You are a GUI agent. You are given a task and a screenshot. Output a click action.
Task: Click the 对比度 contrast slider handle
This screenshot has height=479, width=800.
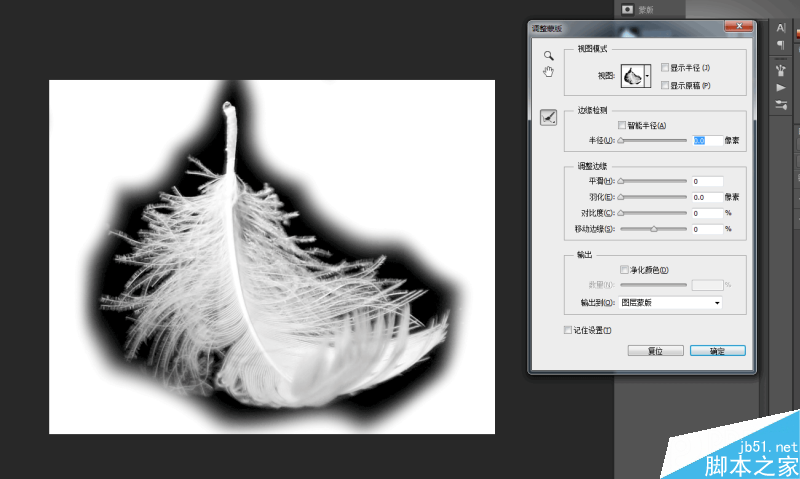(620, 213)
